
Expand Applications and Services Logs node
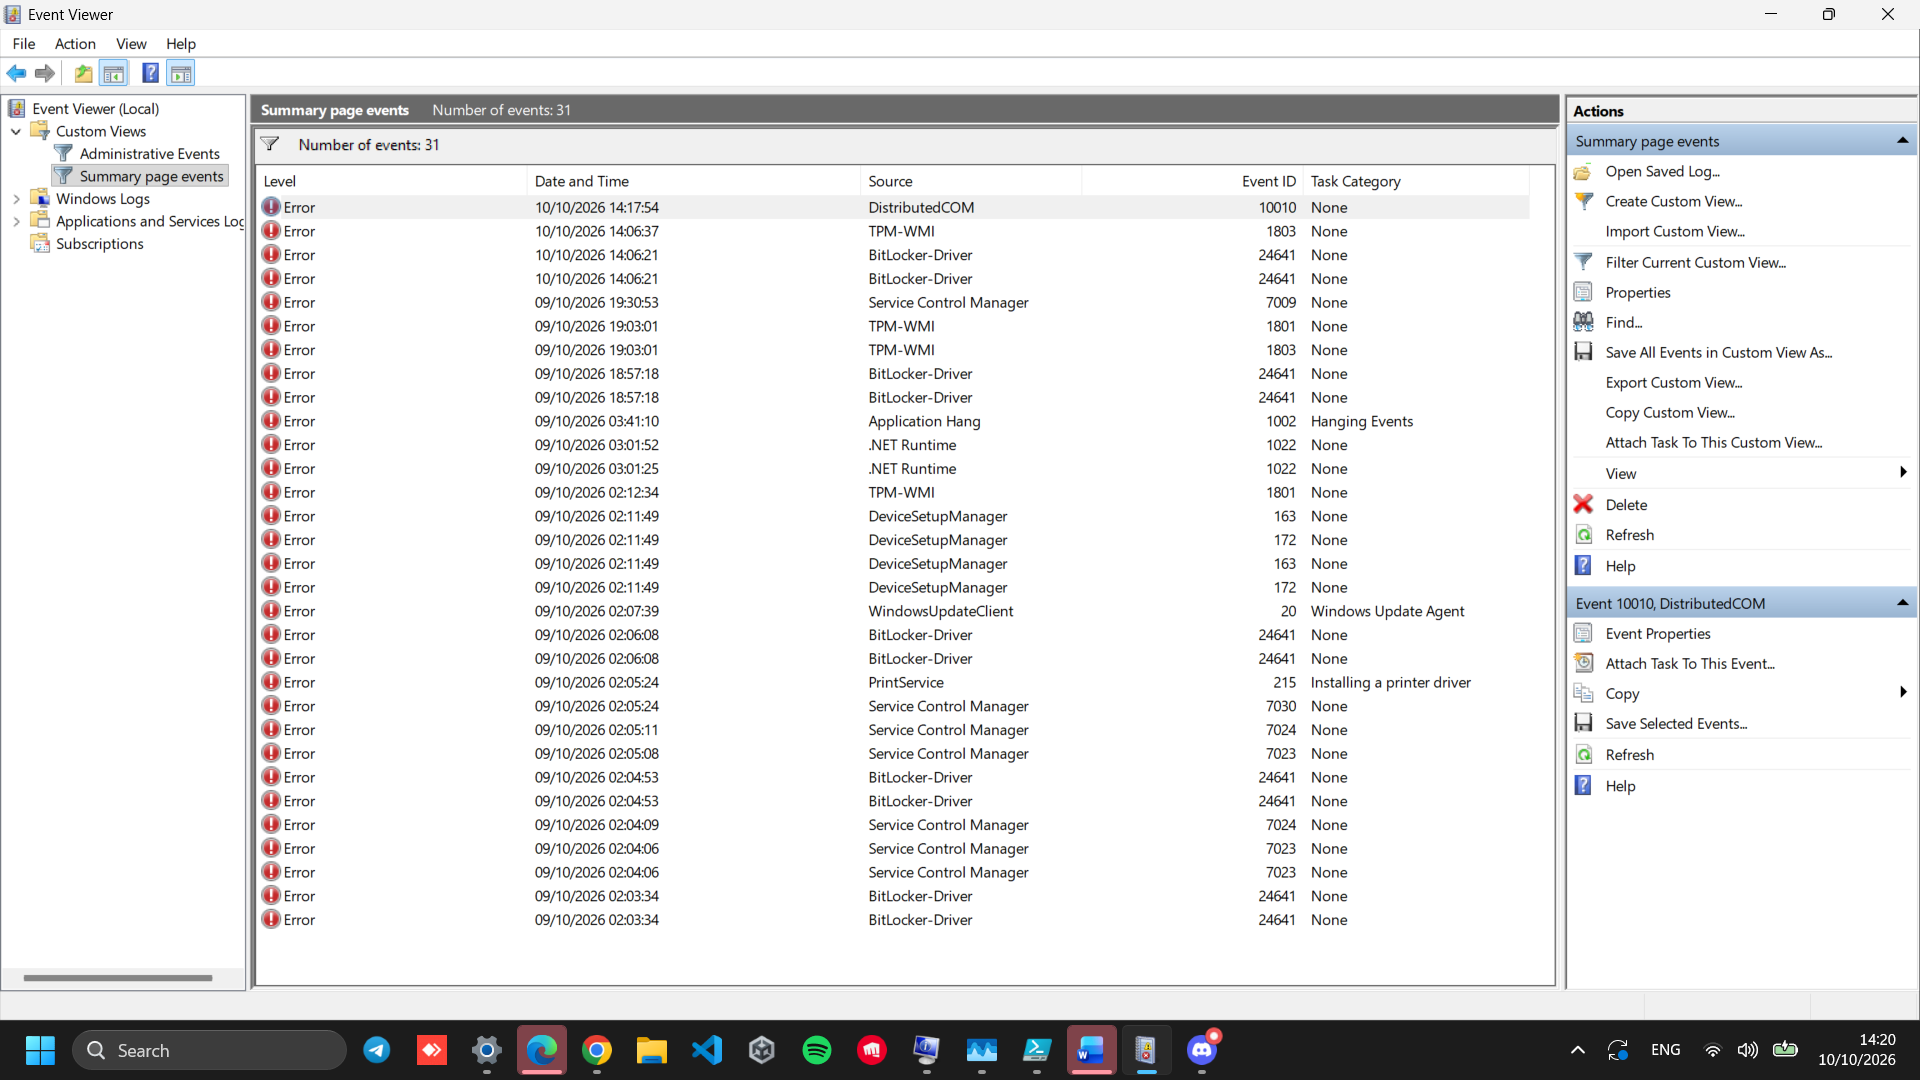click(16, 221)
